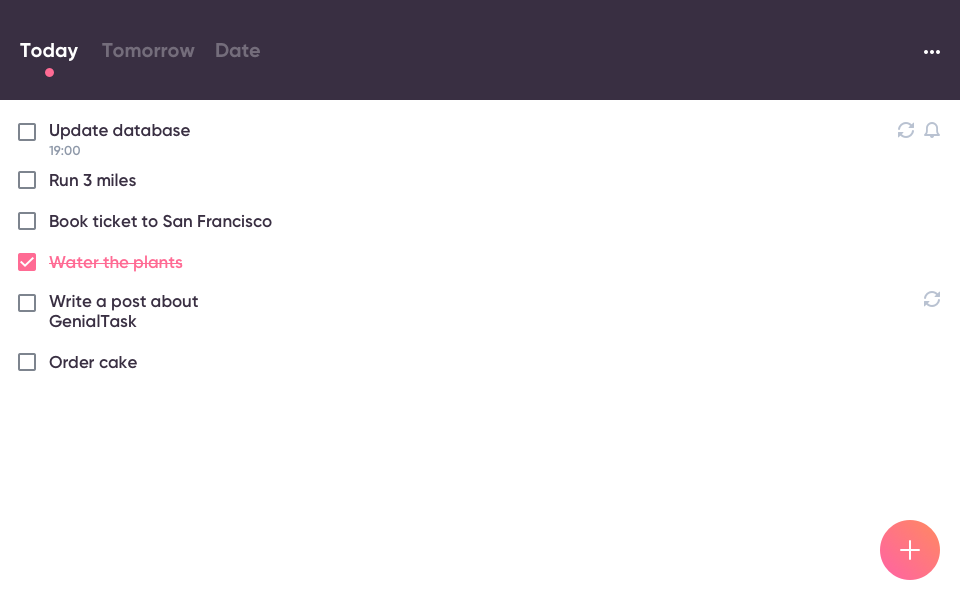Screen dimensions: 960x600
Task: Check the Update database checkbox
Action: click(27, 132)
